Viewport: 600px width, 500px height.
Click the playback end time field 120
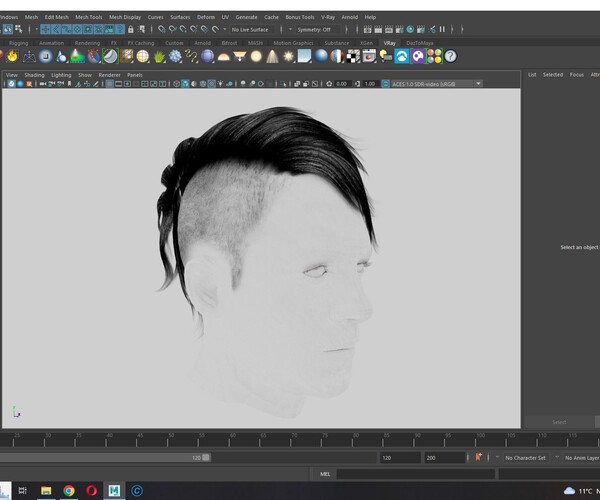point(400,458)
